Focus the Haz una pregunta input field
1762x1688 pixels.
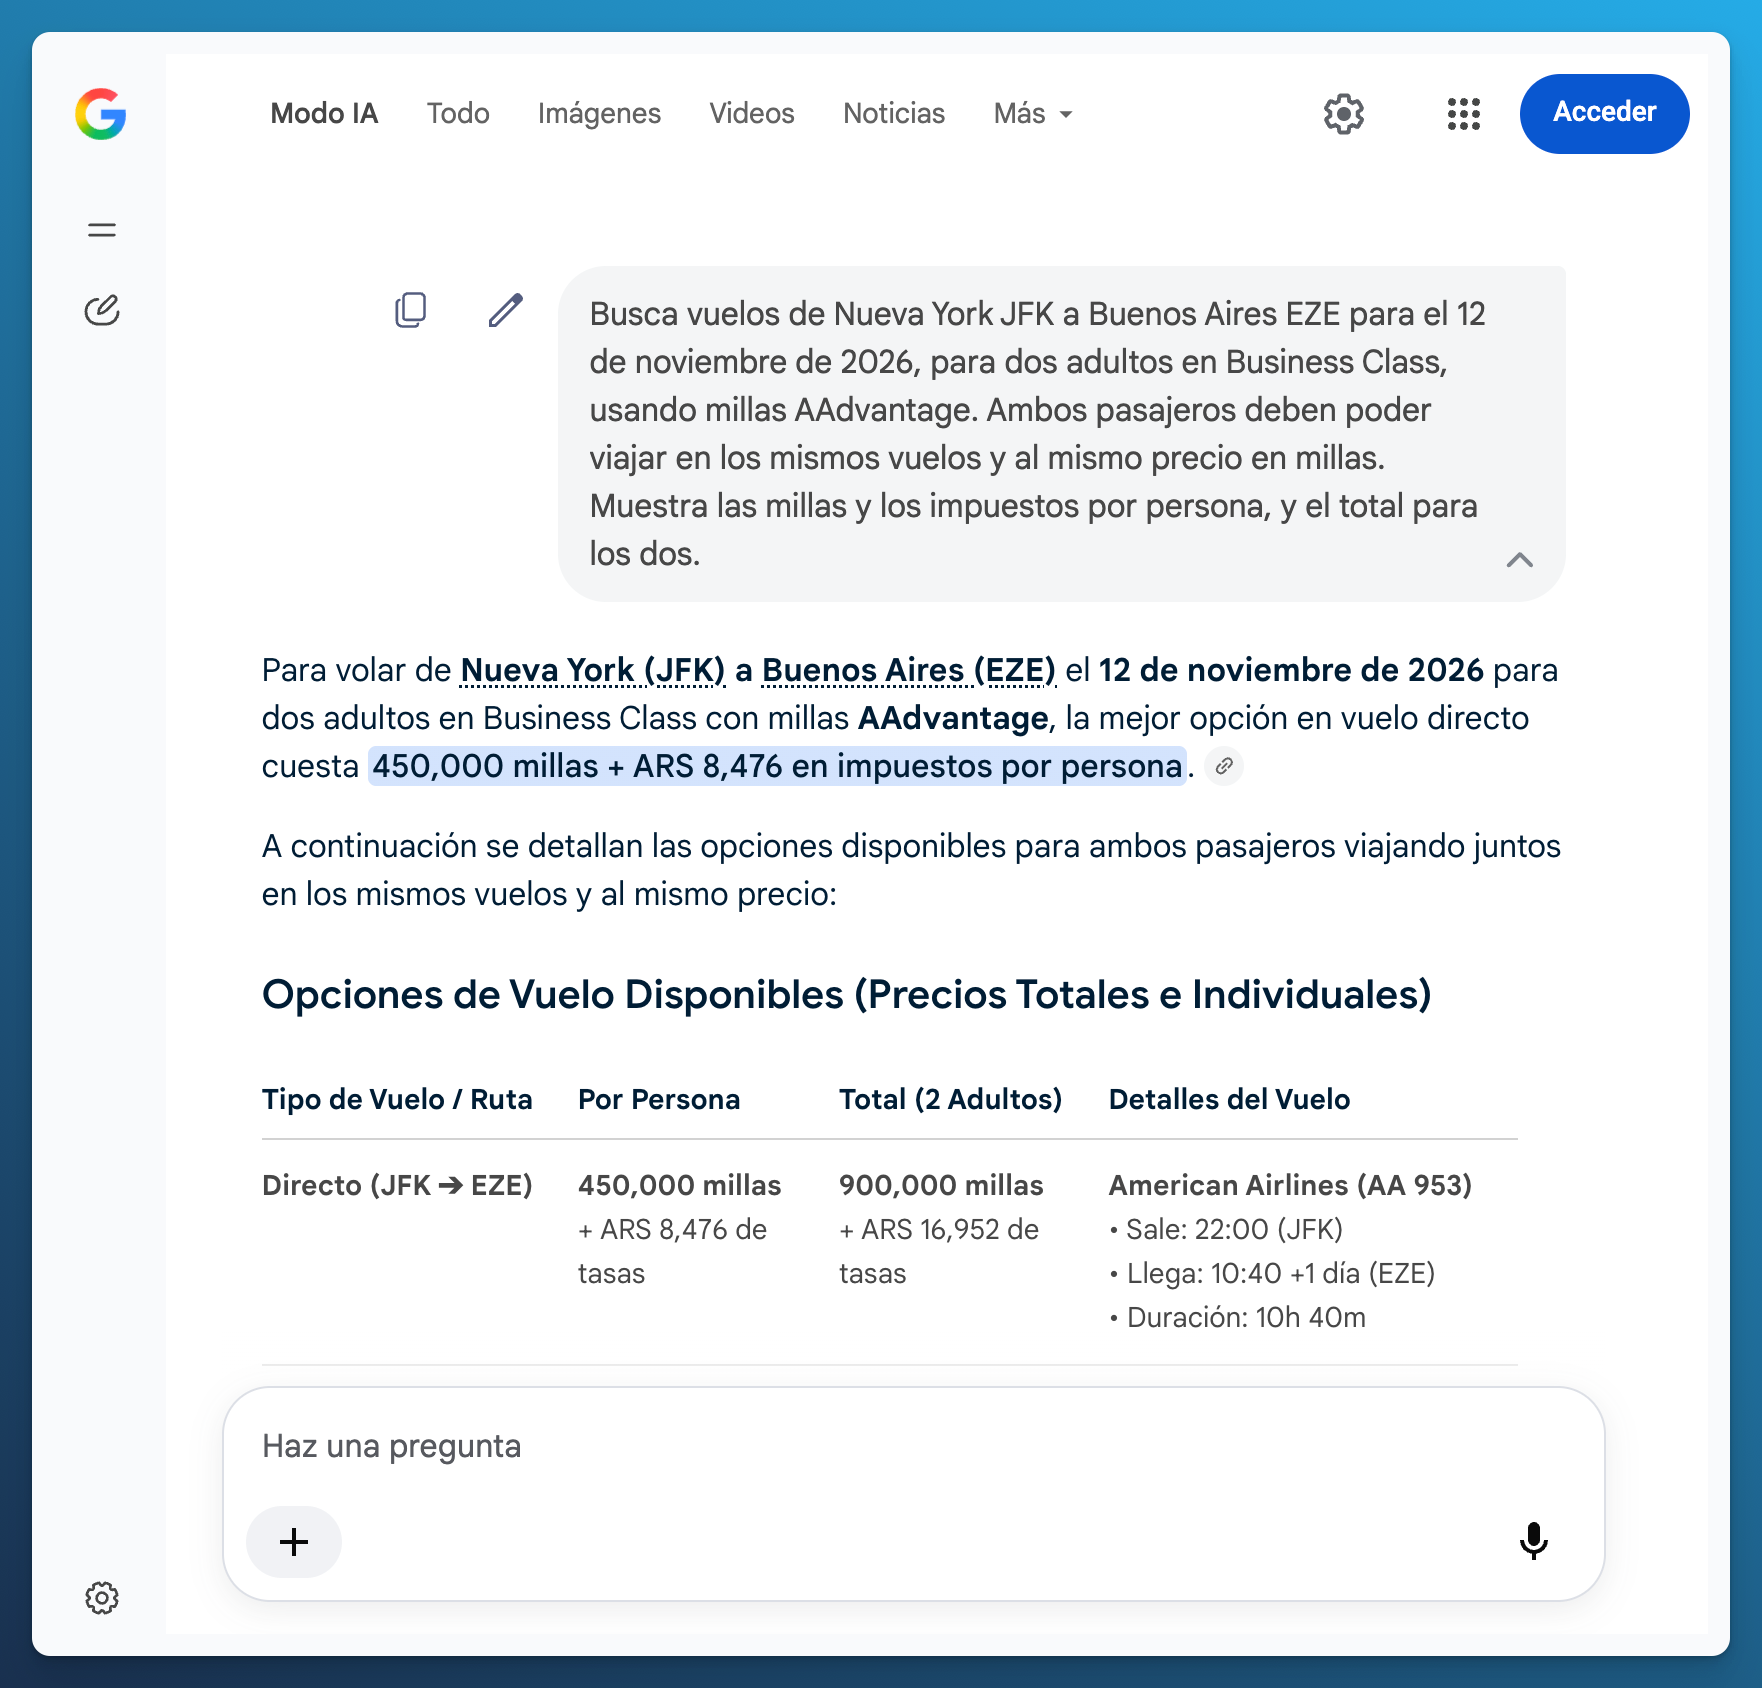pyautogui.click(x=913, y=1446)
